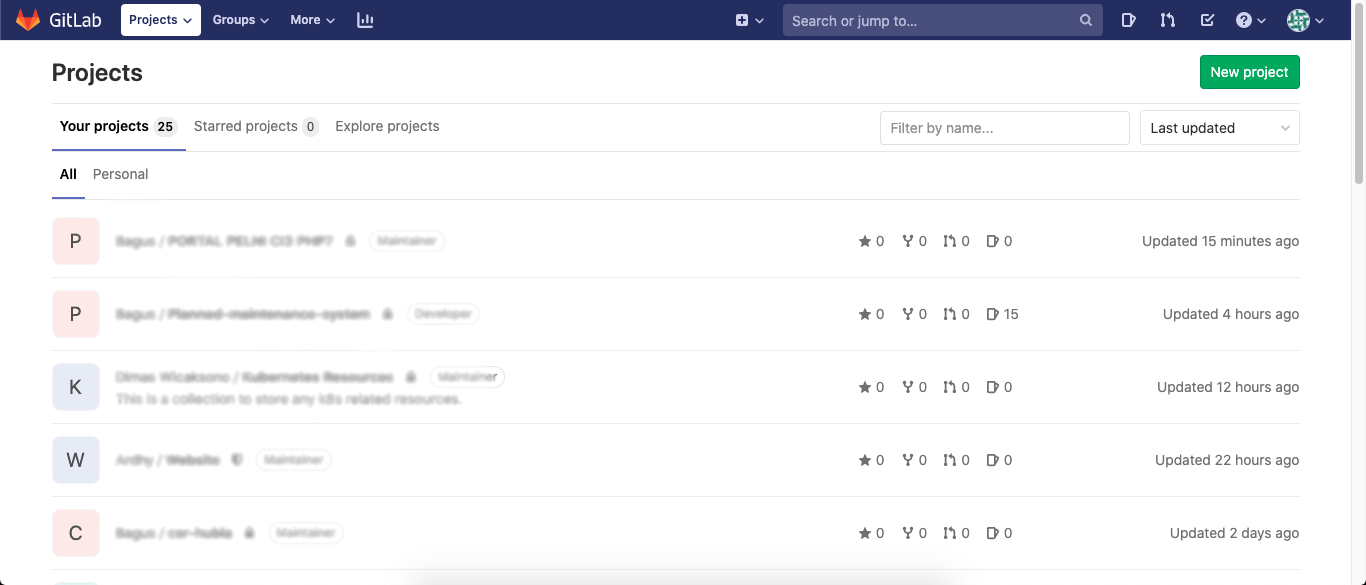This screenshot has width=1366, height=585.
Task: Open the More dropdown in the navbar
Action: coord(312,20)
